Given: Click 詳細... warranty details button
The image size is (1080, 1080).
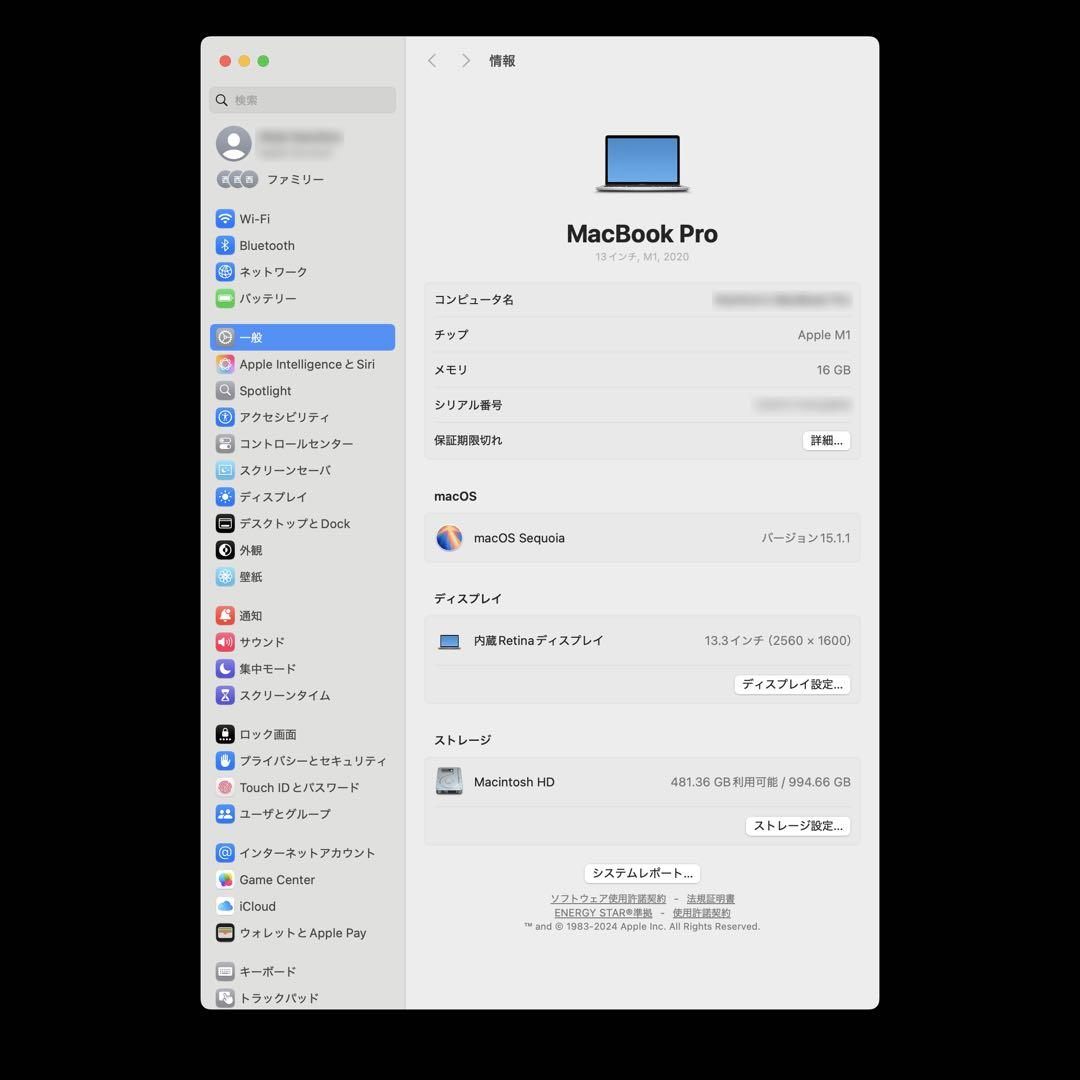Looking at the screenshot, I should [827, 440].
